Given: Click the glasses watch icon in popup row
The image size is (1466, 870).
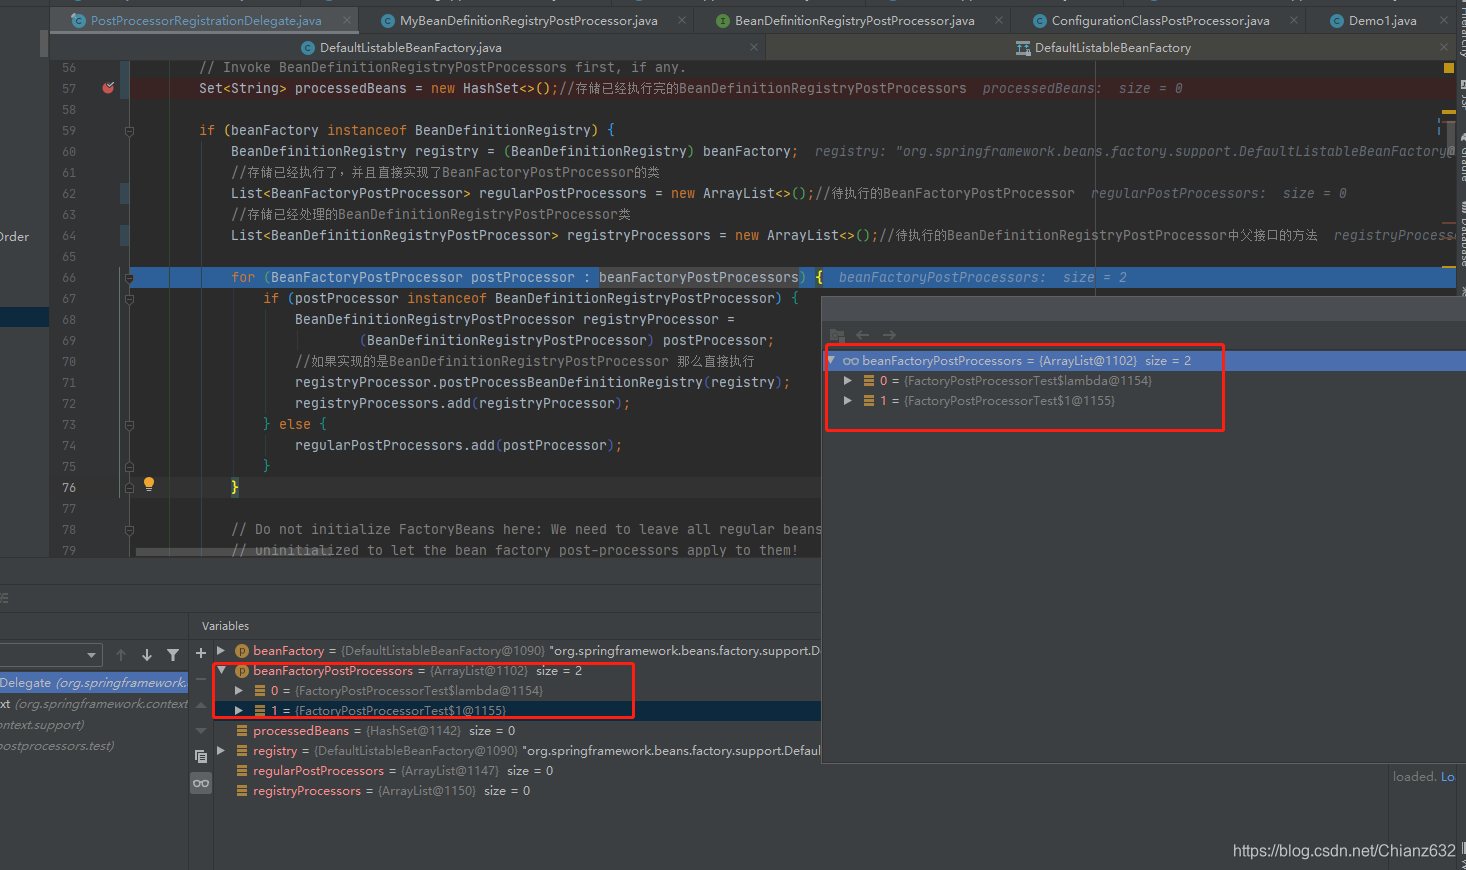Looking at the screenshot, I should pos(851,361).
